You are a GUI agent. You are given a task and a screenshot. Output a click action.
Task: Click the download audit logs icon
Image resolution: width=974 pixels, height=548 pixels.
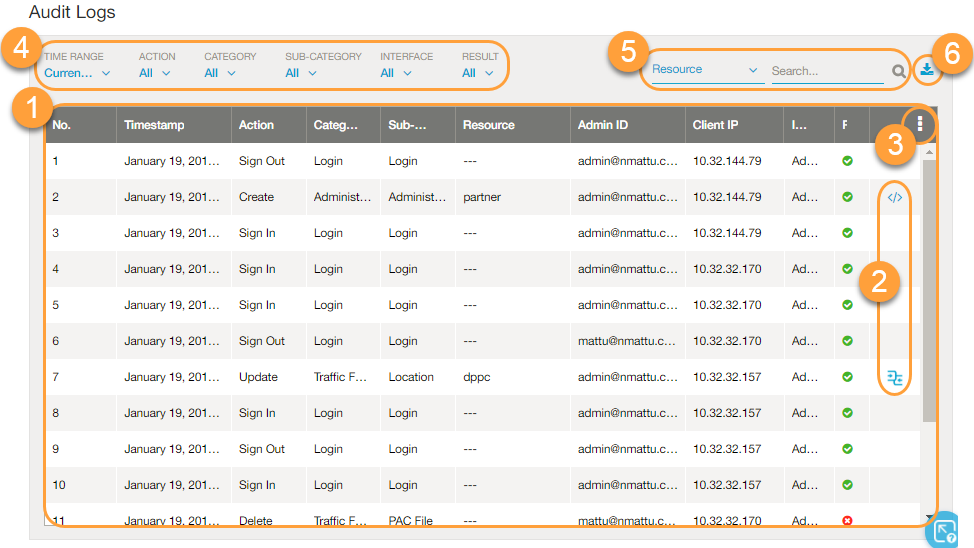tap(927, 69)
